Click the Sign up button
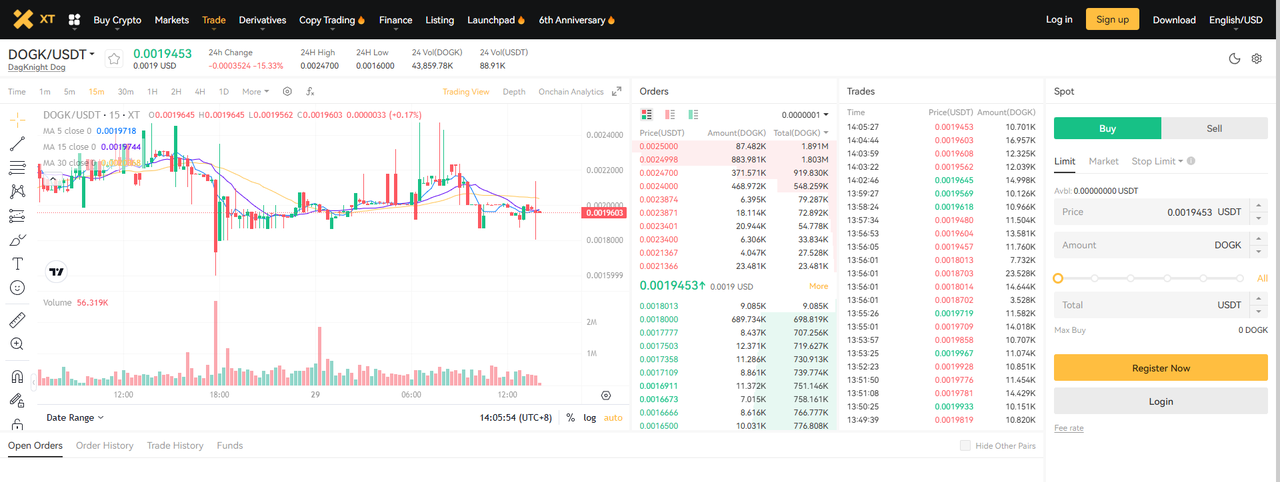Viewport: 1280px width, 482px height. [x=1112, y=19]
